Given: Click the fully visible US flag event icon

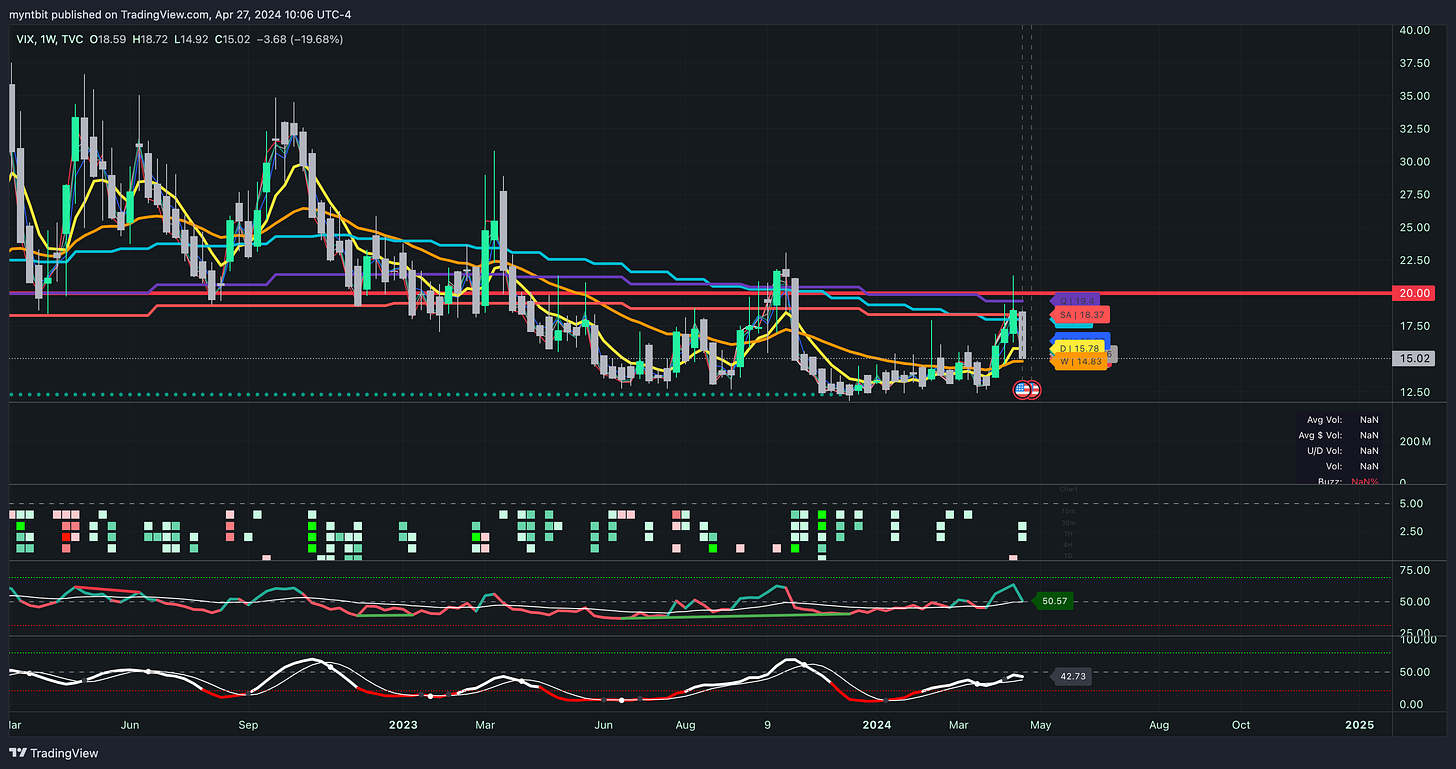Looking at the screenshot, I should 1021,389.
